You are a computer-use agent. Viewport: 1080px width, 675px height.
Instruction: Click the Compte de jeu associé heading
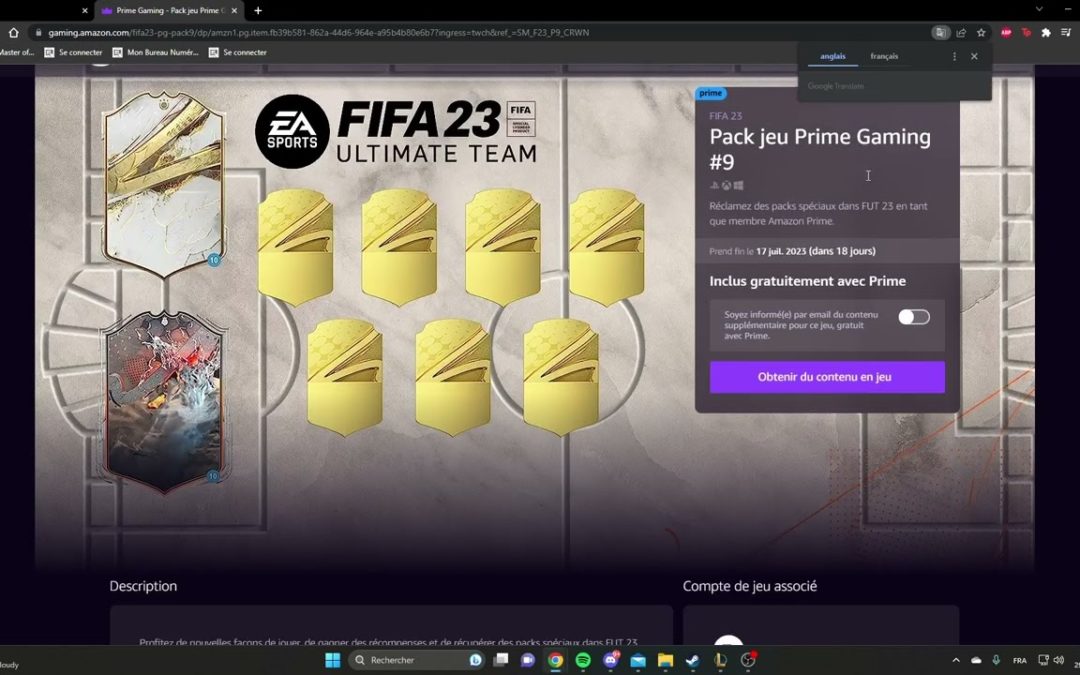tap(749, 586)
